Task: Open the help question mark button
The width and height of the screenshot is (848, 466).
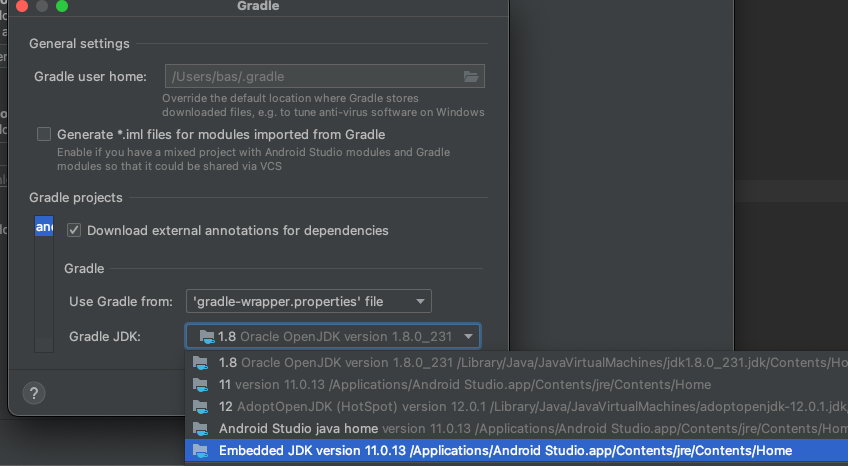Action: click(x=34, y=393)
